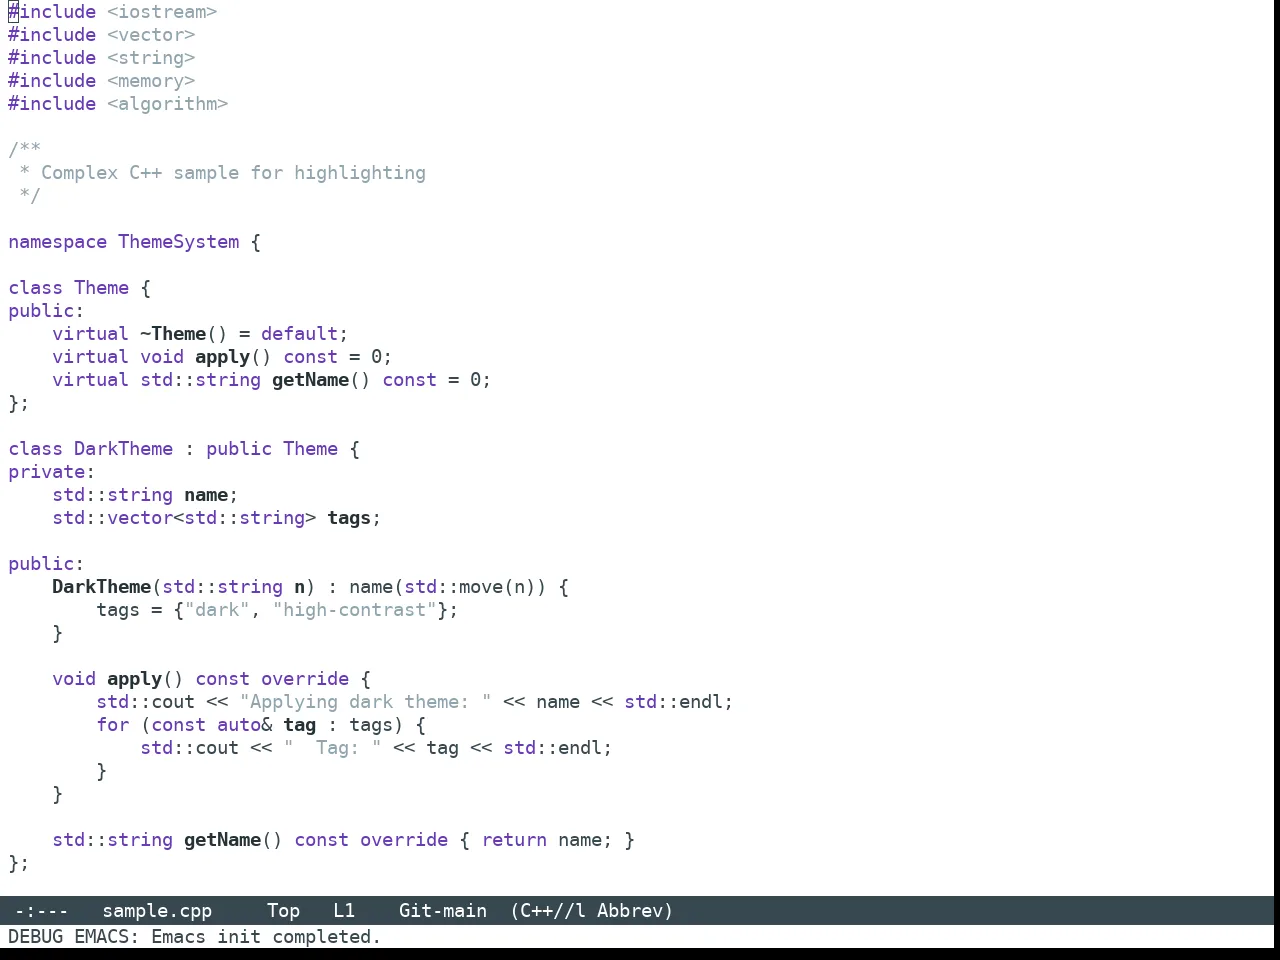Click 'std::move(n)' in the initializer list
This screenshot has width=1280, height=960.
tap(470, 587)
